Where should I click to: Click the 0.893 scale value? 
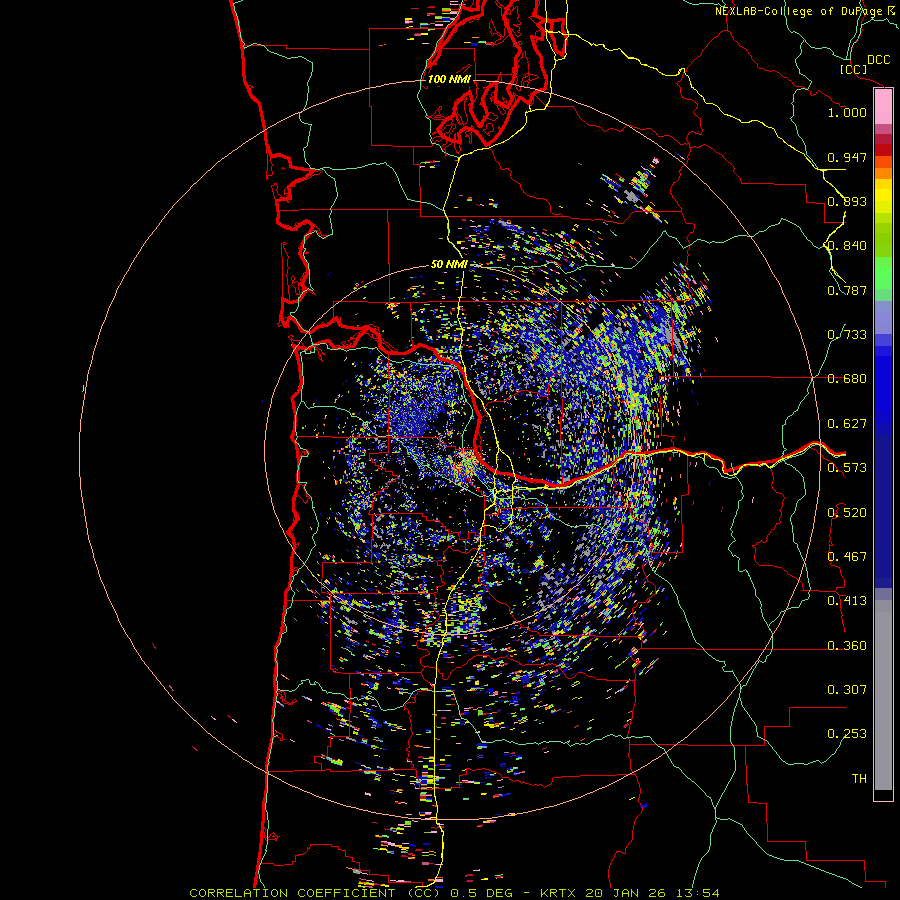847,201
